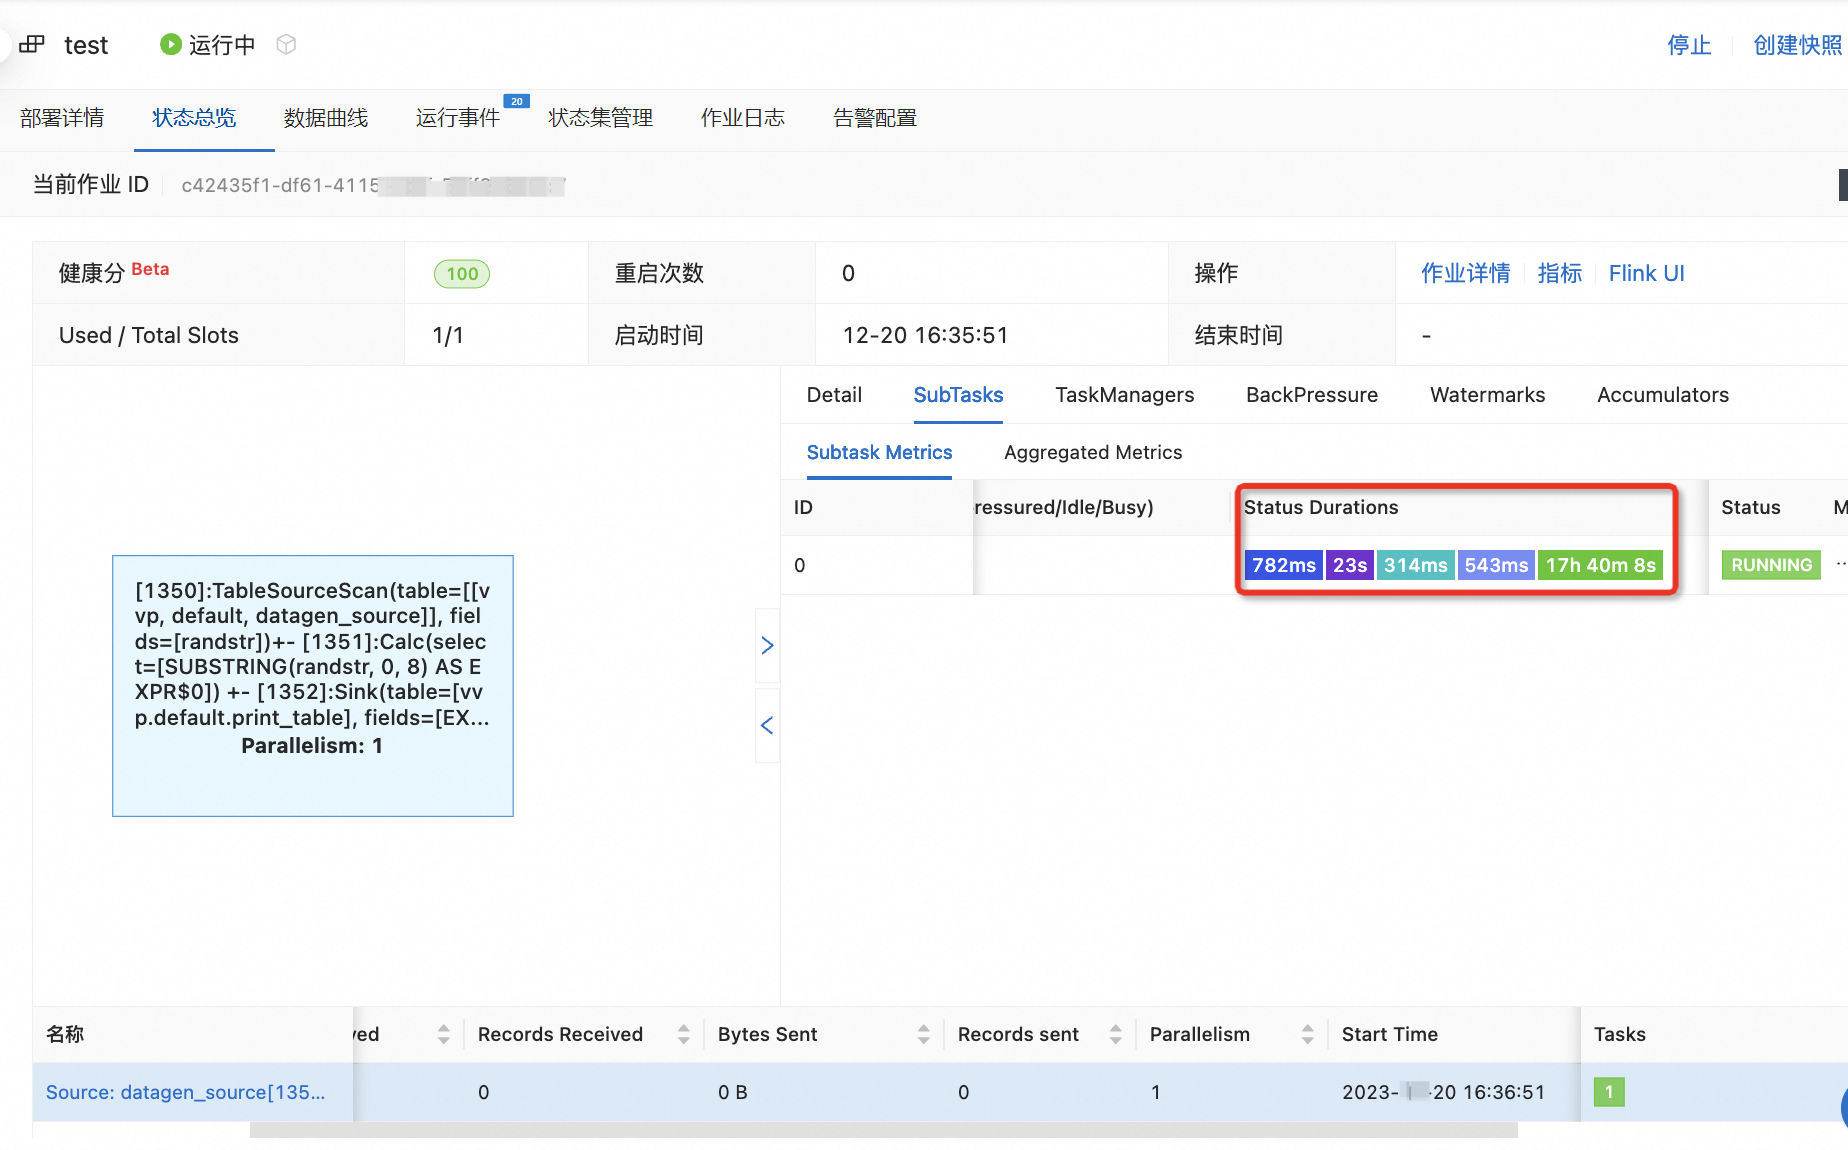
Task: Select the Aggregated Metrics sub-tab
Action: click(x=1093, y=452)
